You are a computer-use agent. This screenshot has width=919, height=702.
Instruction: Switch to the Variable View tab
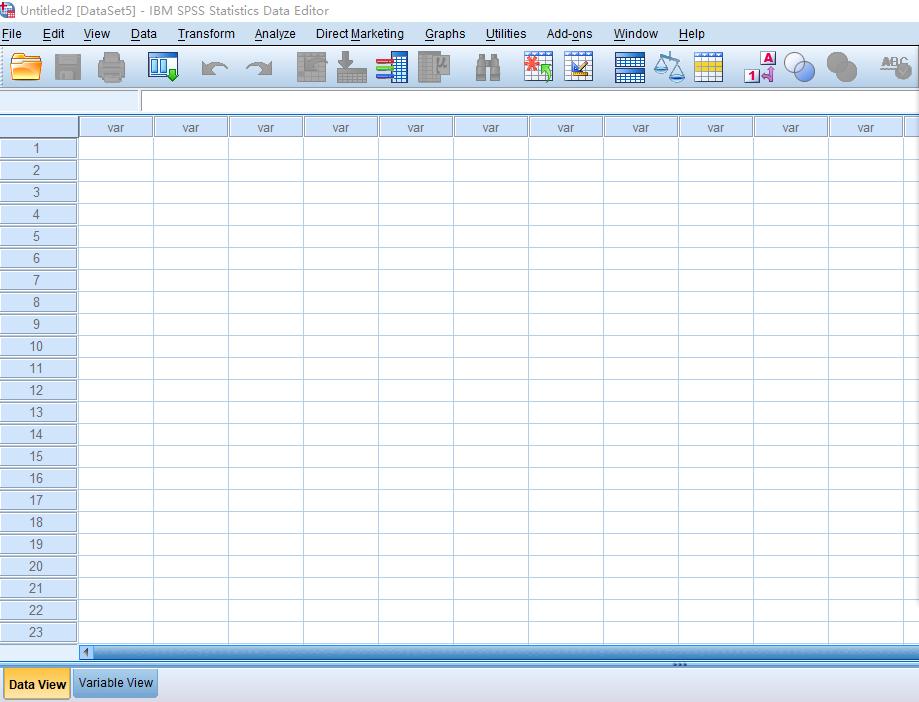click(116, 684)
